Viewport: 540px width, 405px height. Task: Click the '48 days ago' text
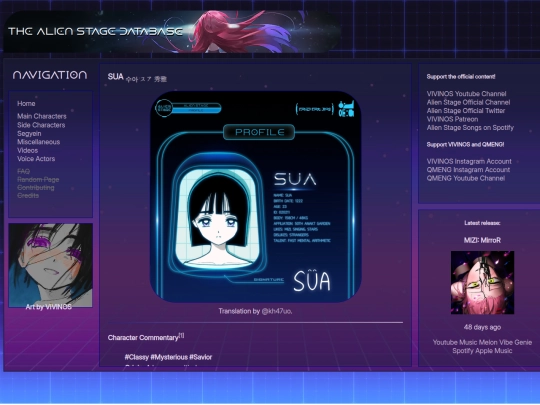(482, 327)
